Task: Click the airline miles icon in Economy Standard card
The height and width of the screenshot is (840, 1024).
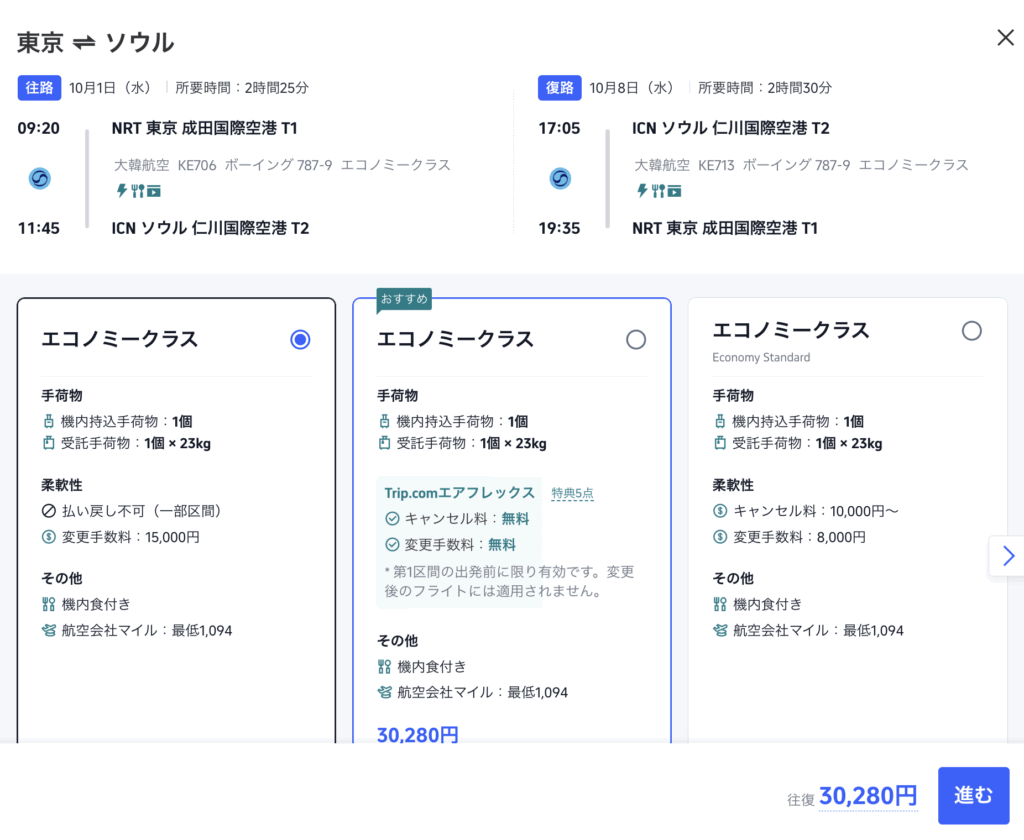Action: 719,630
